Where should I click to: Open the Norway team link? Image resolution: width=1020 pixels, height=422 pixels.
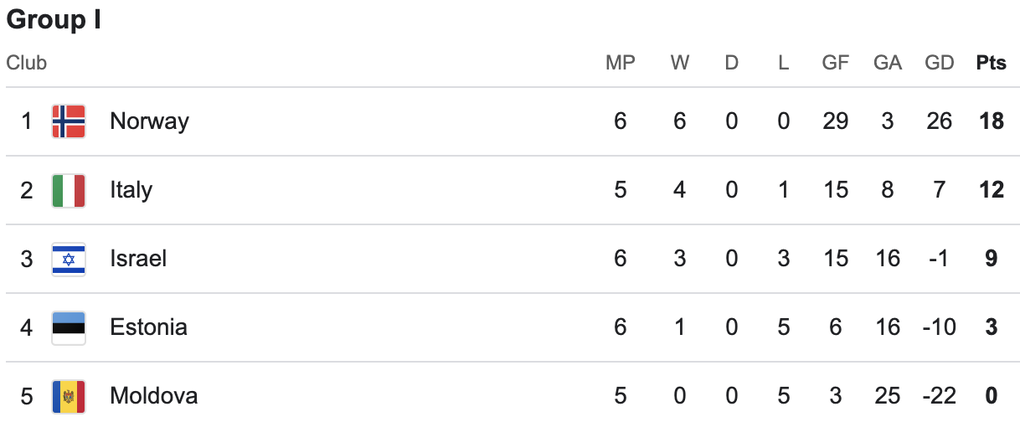149,121
